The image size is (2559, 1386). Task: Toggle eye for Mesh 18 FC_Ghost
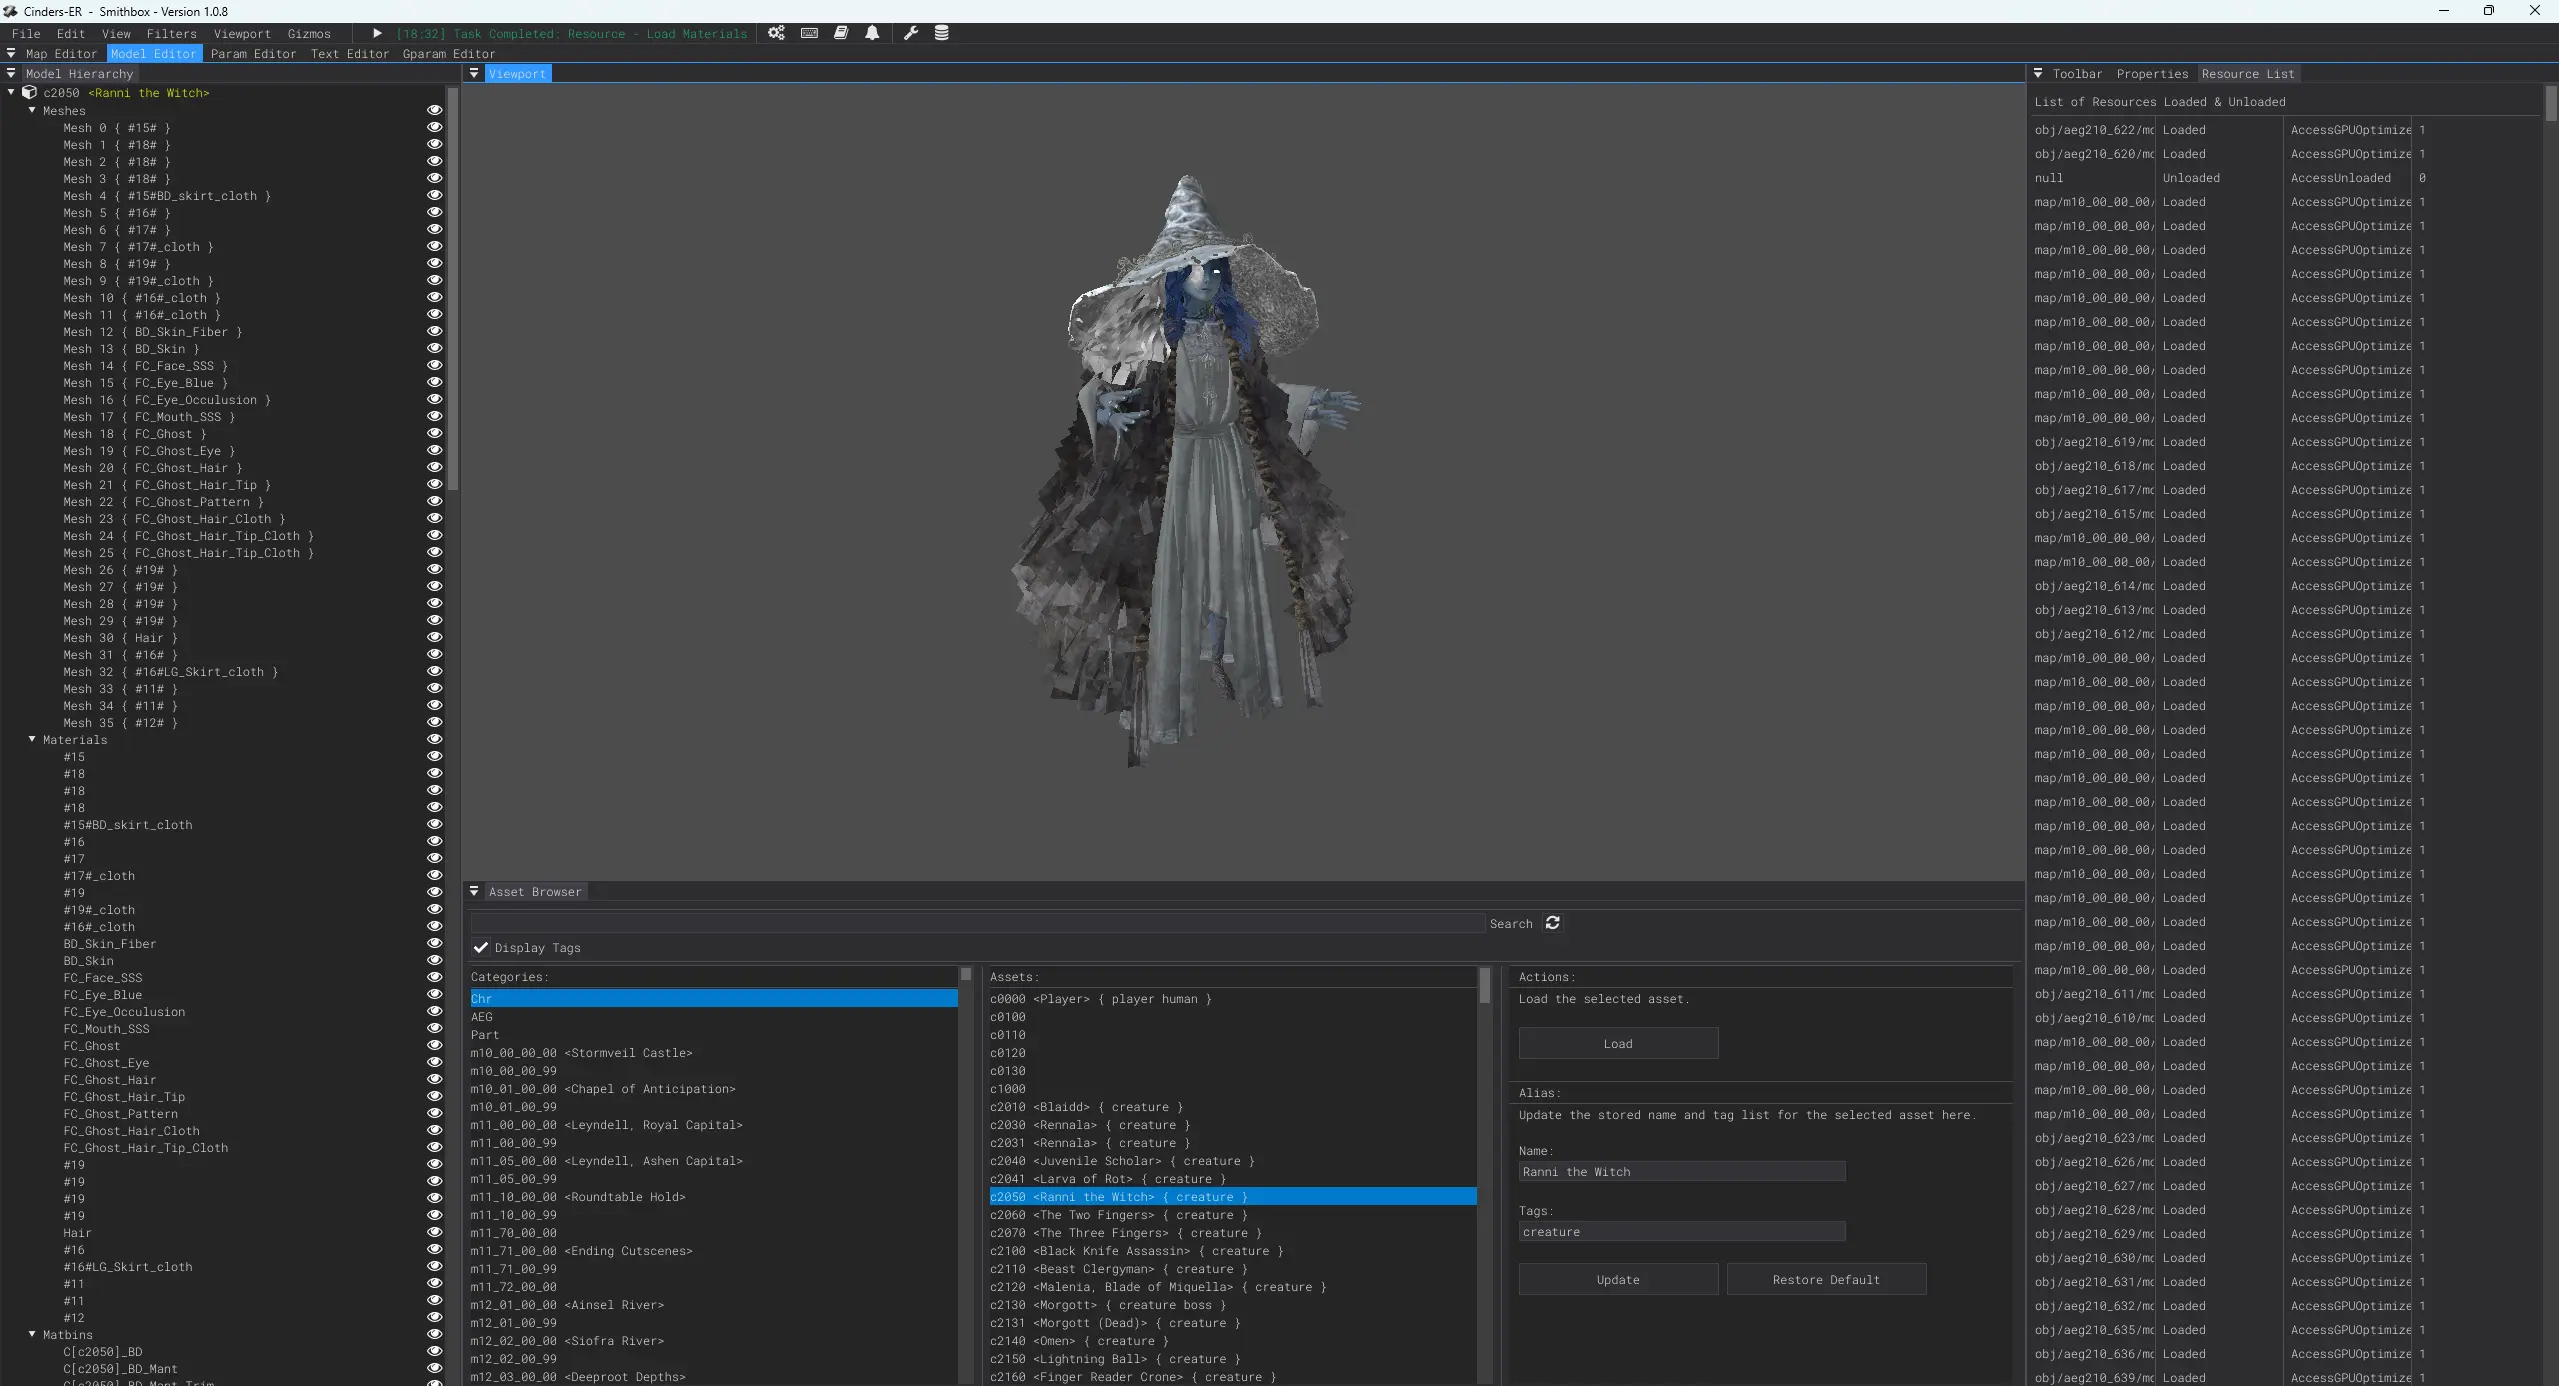(x=434, y=433)
